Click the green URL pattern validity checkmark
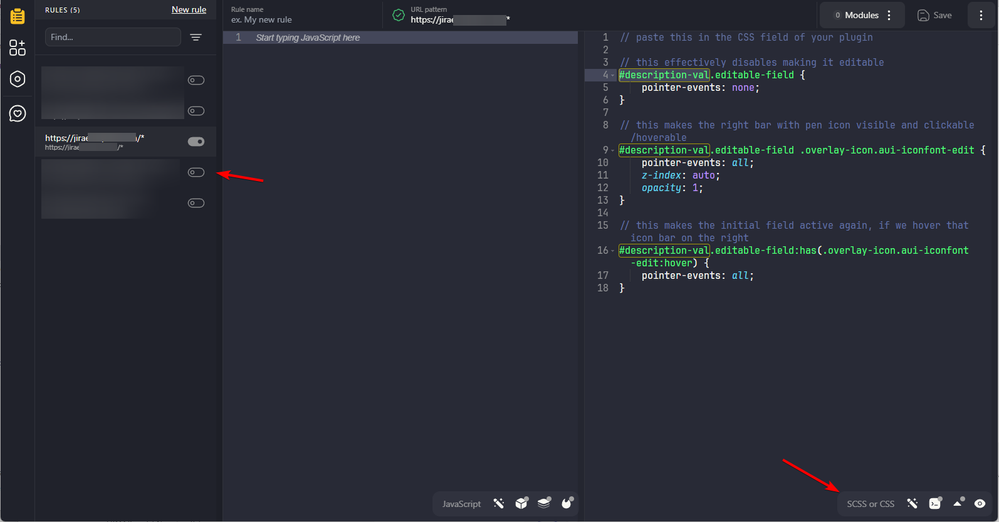The image size is (999, 522). coord(398,15)
